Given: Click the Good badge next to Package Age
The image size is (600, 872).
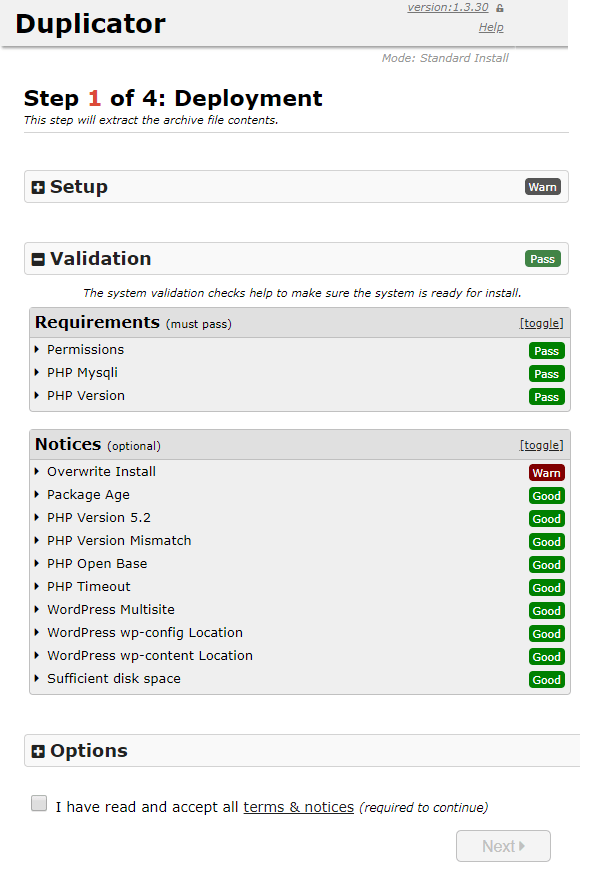Looking at the screenshot, I should [x=546, y=495].
